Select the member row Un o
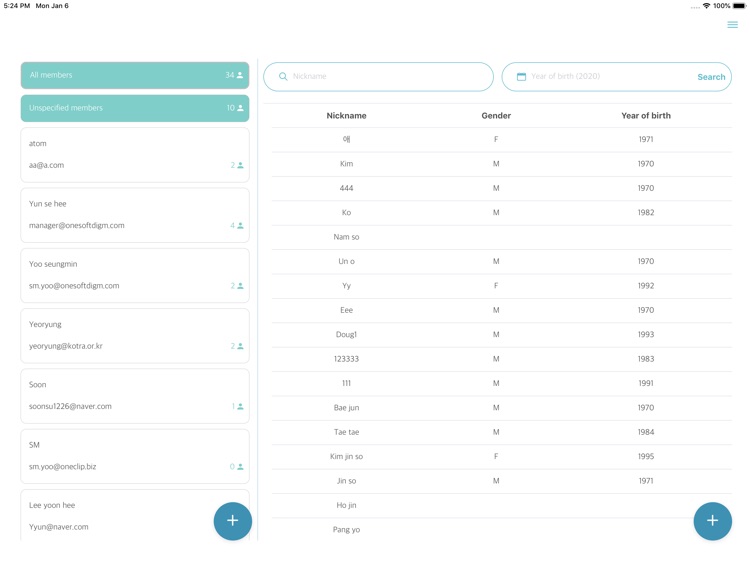Viewport: 750px width, 562px height. [502, 262]
